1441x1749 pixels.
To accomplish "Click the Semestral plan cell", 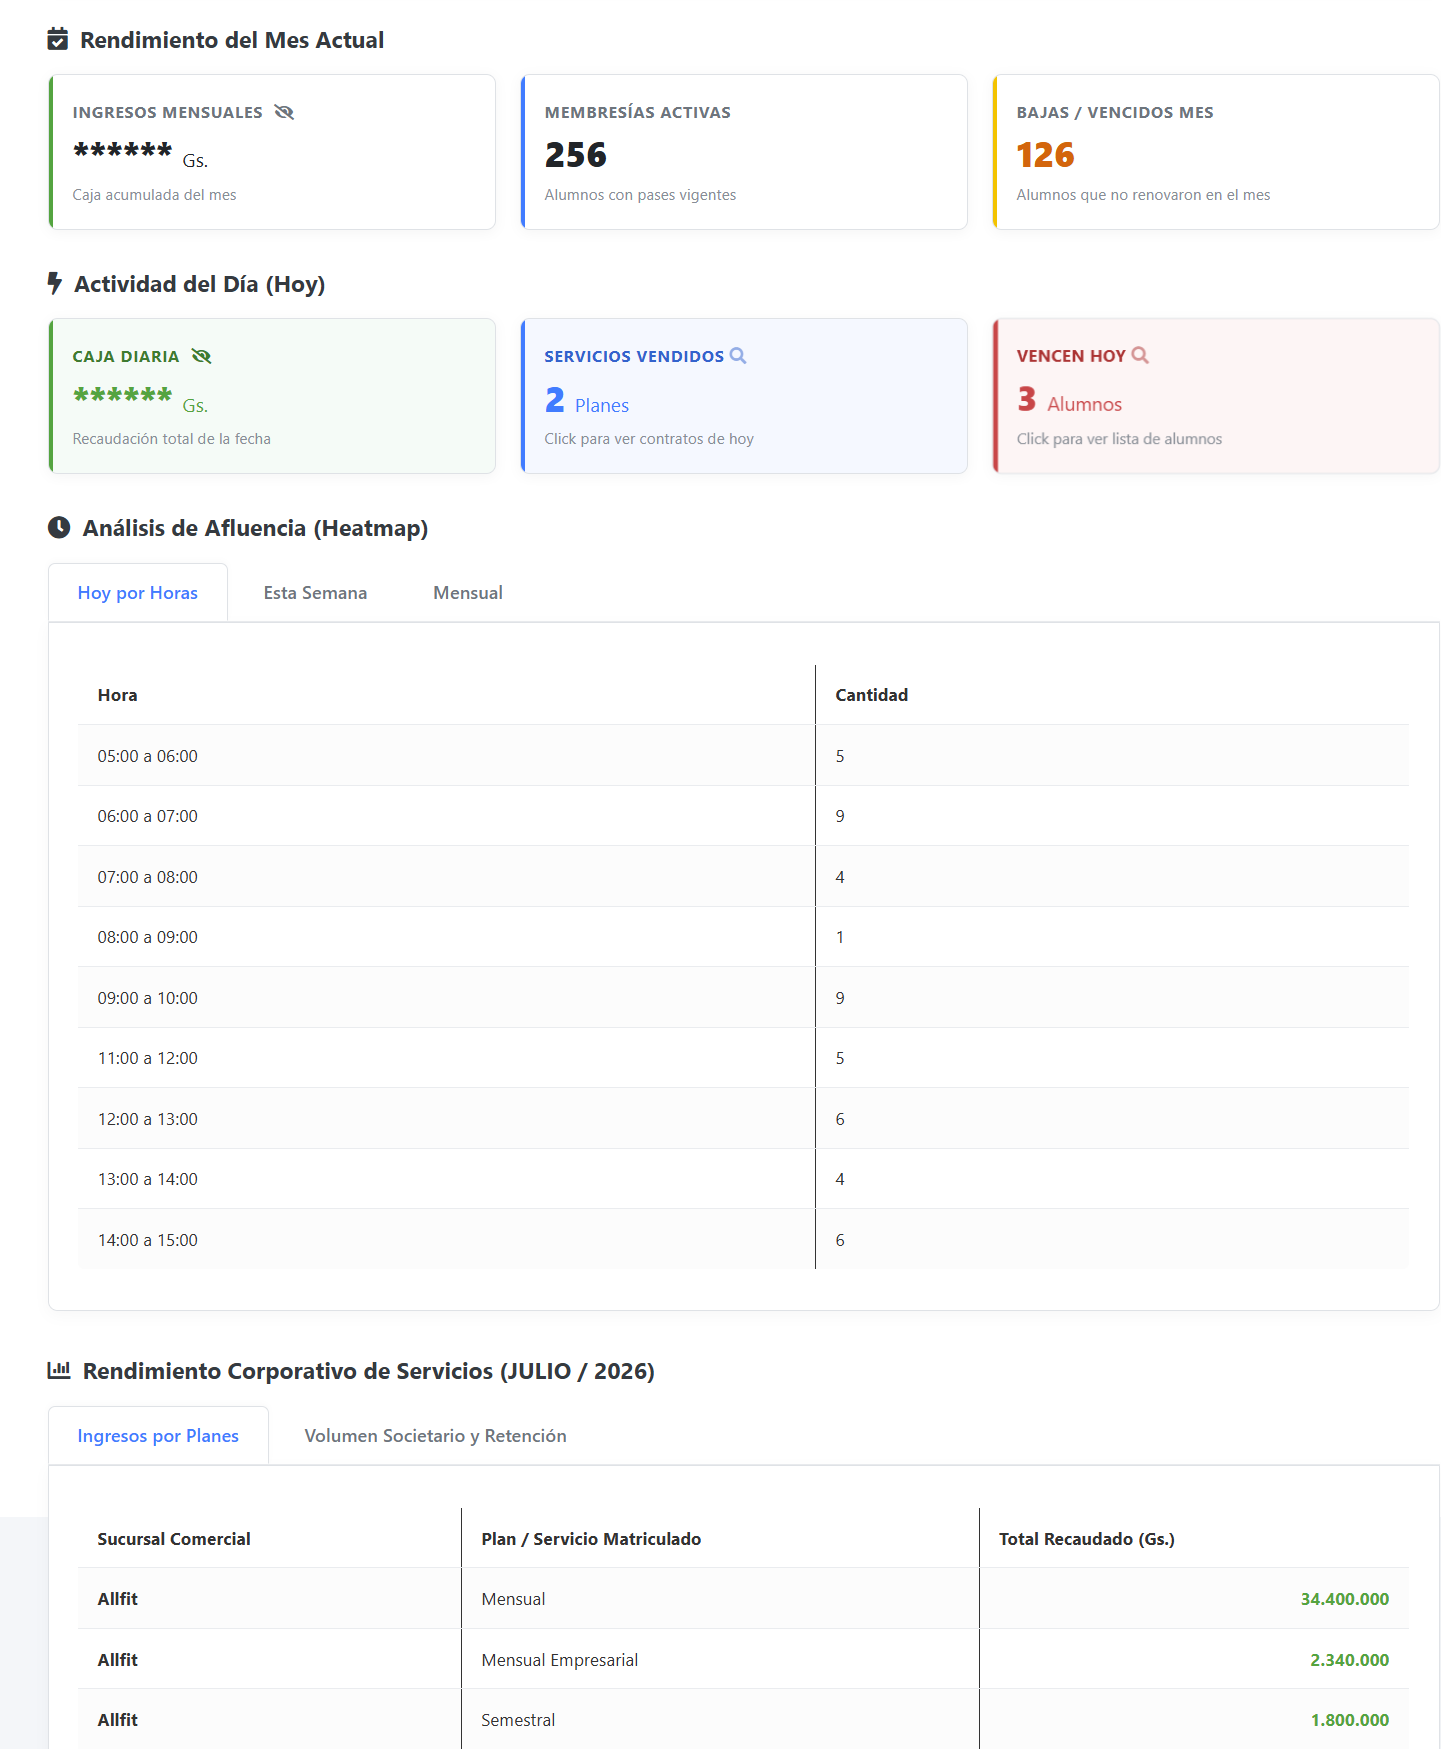I will click(x=720, y=1720).
